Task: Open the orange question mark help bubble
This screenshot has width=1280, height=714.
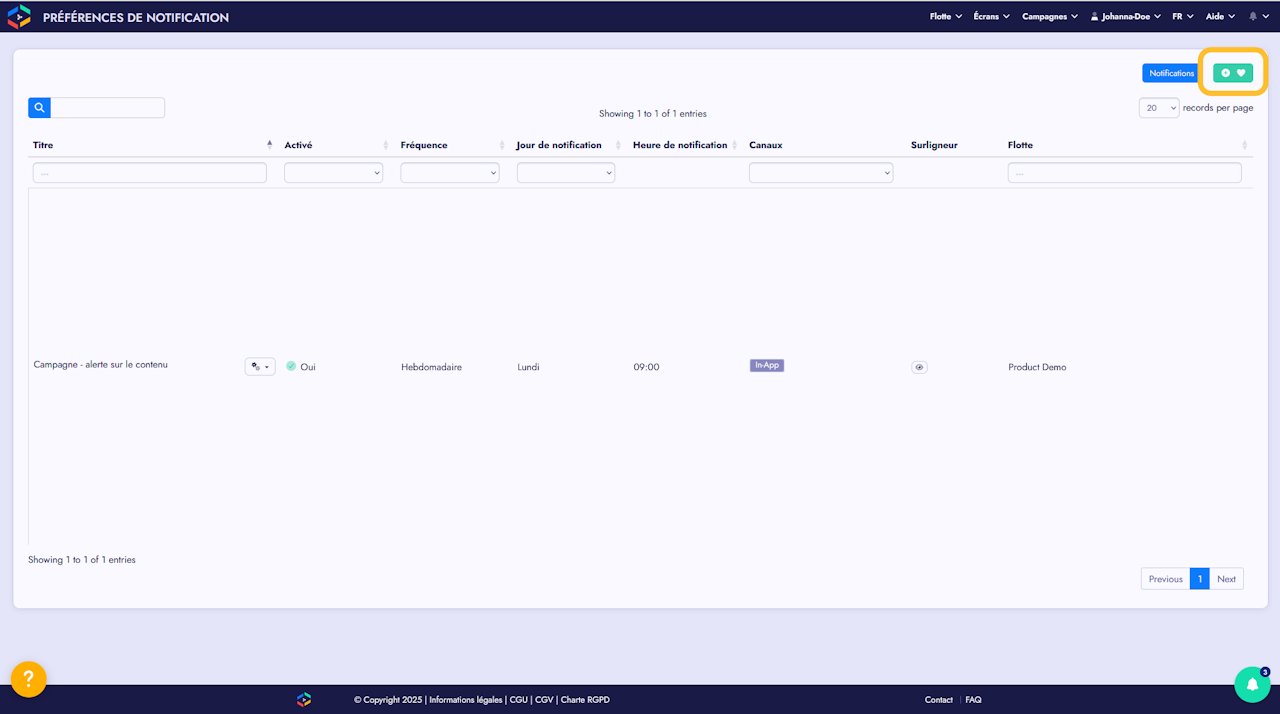Action: pyautogui.click(x=29, y=680)
